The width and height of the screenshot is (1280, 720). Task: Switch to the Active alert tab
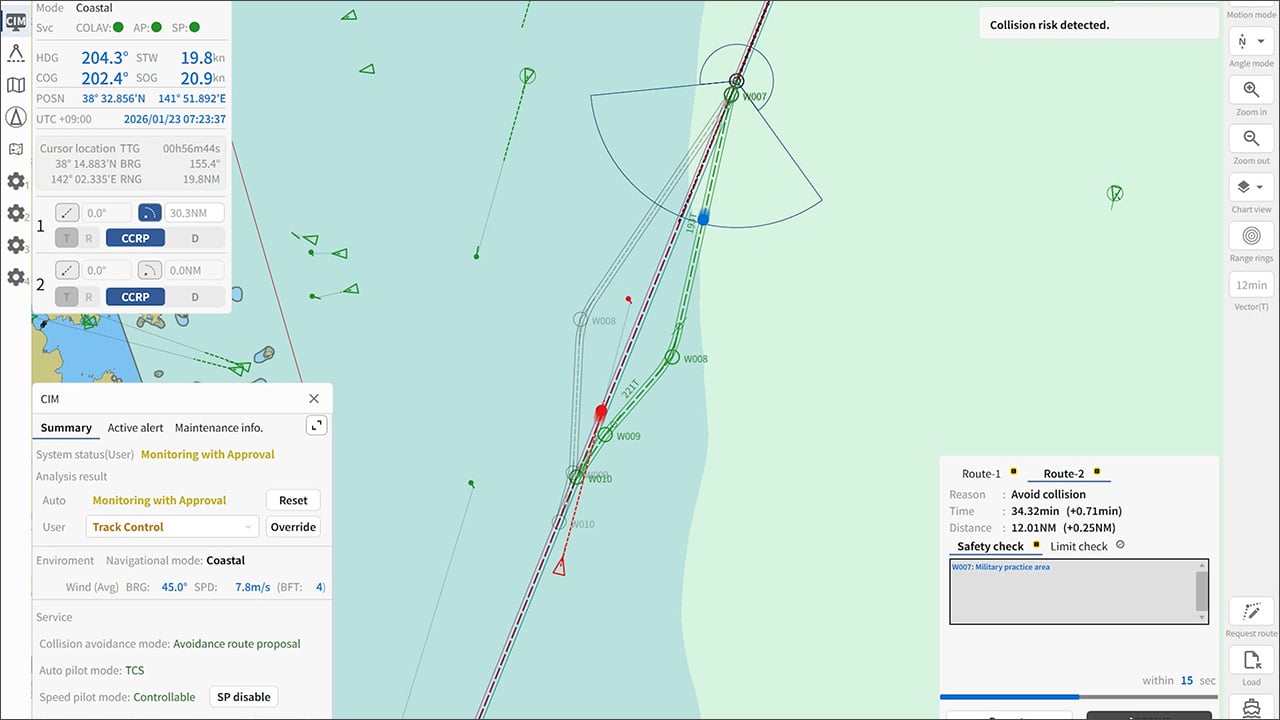click(x=135, y=428)
